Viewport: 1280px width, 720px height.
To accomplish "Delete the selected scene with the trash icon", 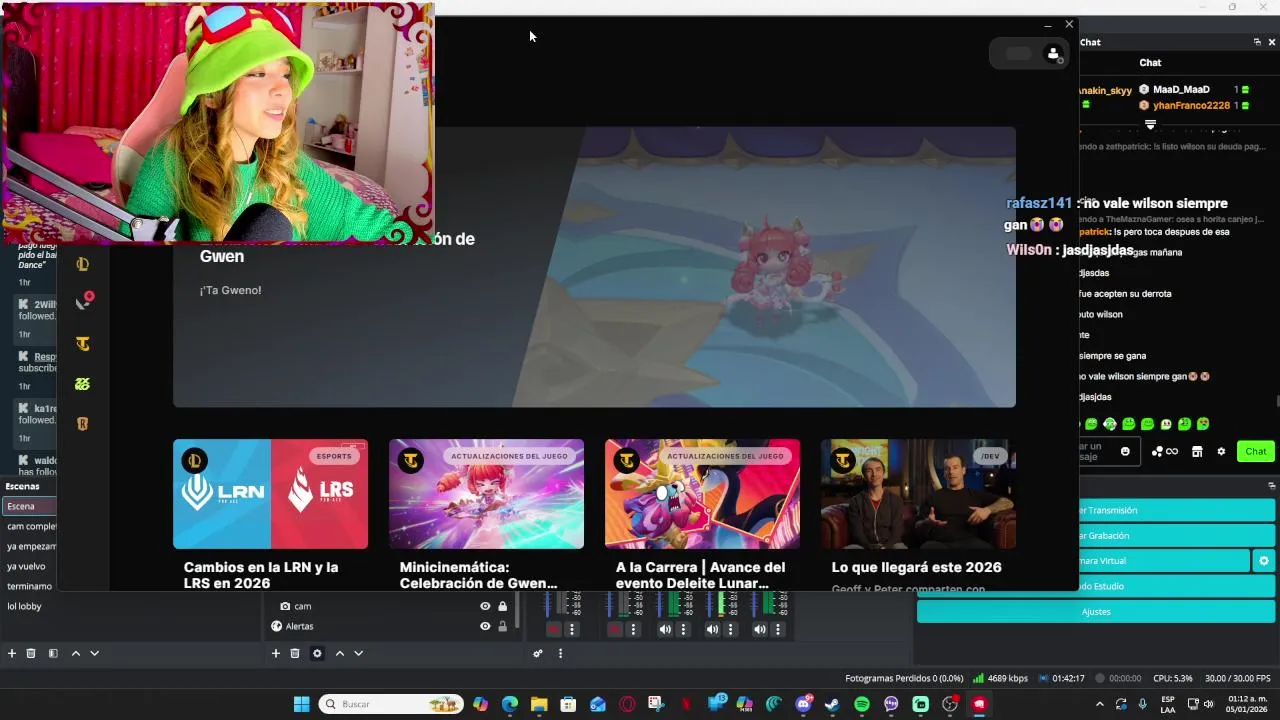I will pos(31,653).
